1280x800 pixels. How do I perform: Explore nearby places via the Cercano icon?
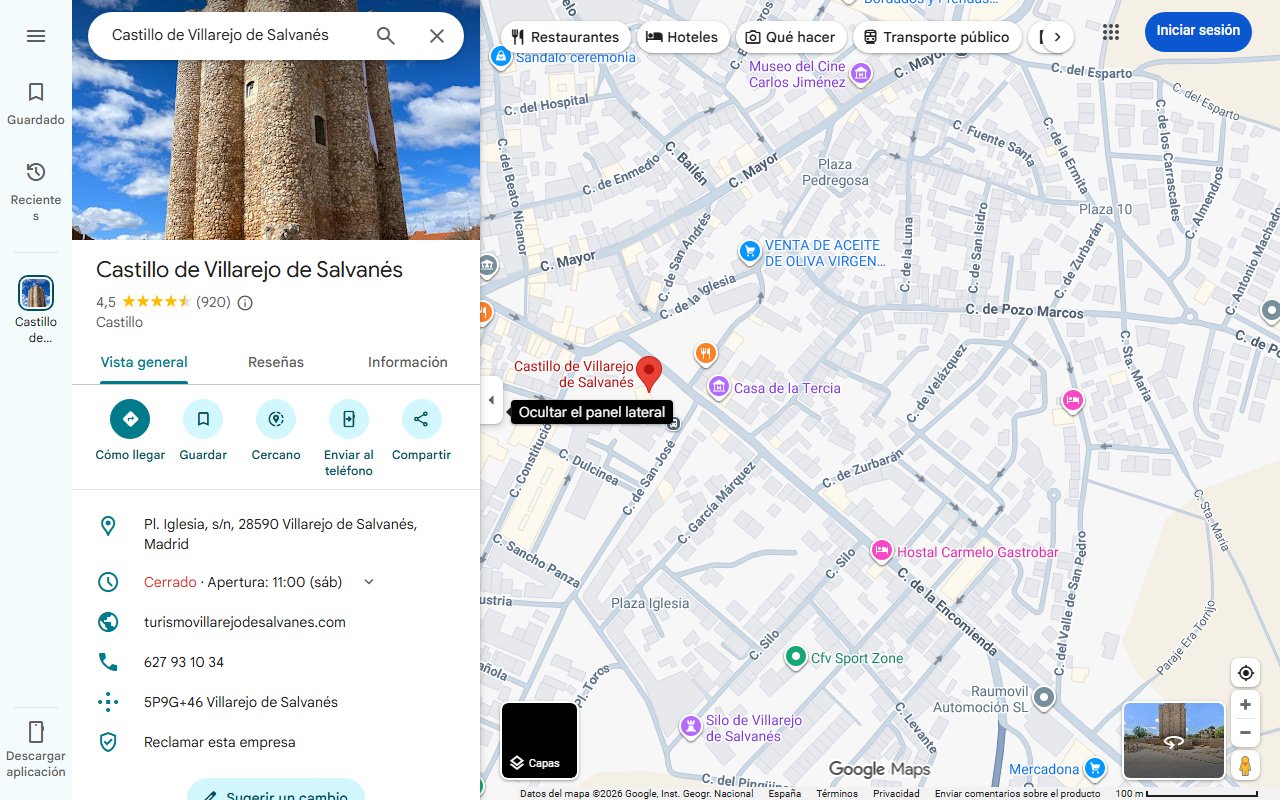[x=275, y=418]
